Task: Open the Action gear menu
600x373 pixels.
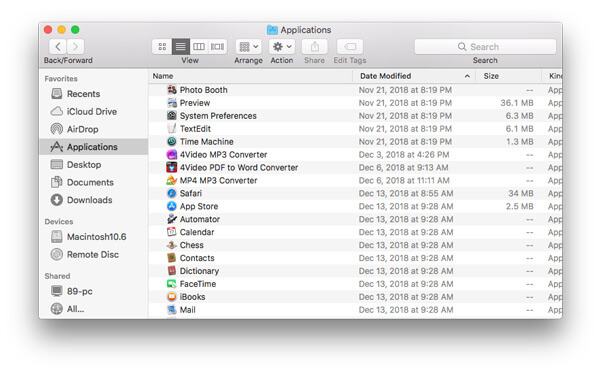Action: click(x=282, y=47)
